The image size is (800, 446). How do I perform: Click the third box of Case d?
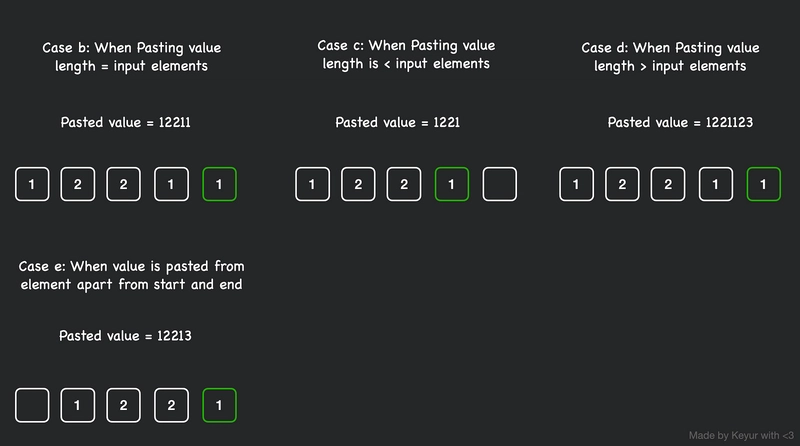click(668, 184)
